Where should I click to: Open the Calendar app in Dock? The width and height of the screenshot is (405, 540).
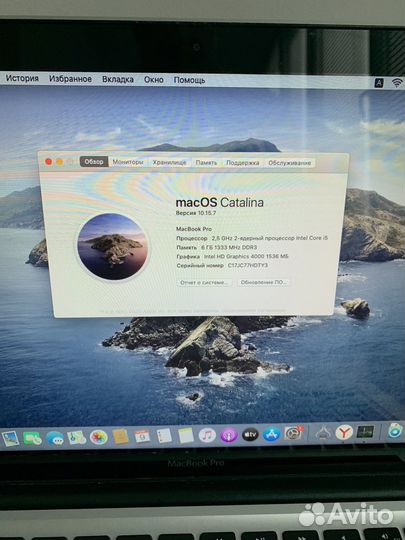click(x=142, y=436)
